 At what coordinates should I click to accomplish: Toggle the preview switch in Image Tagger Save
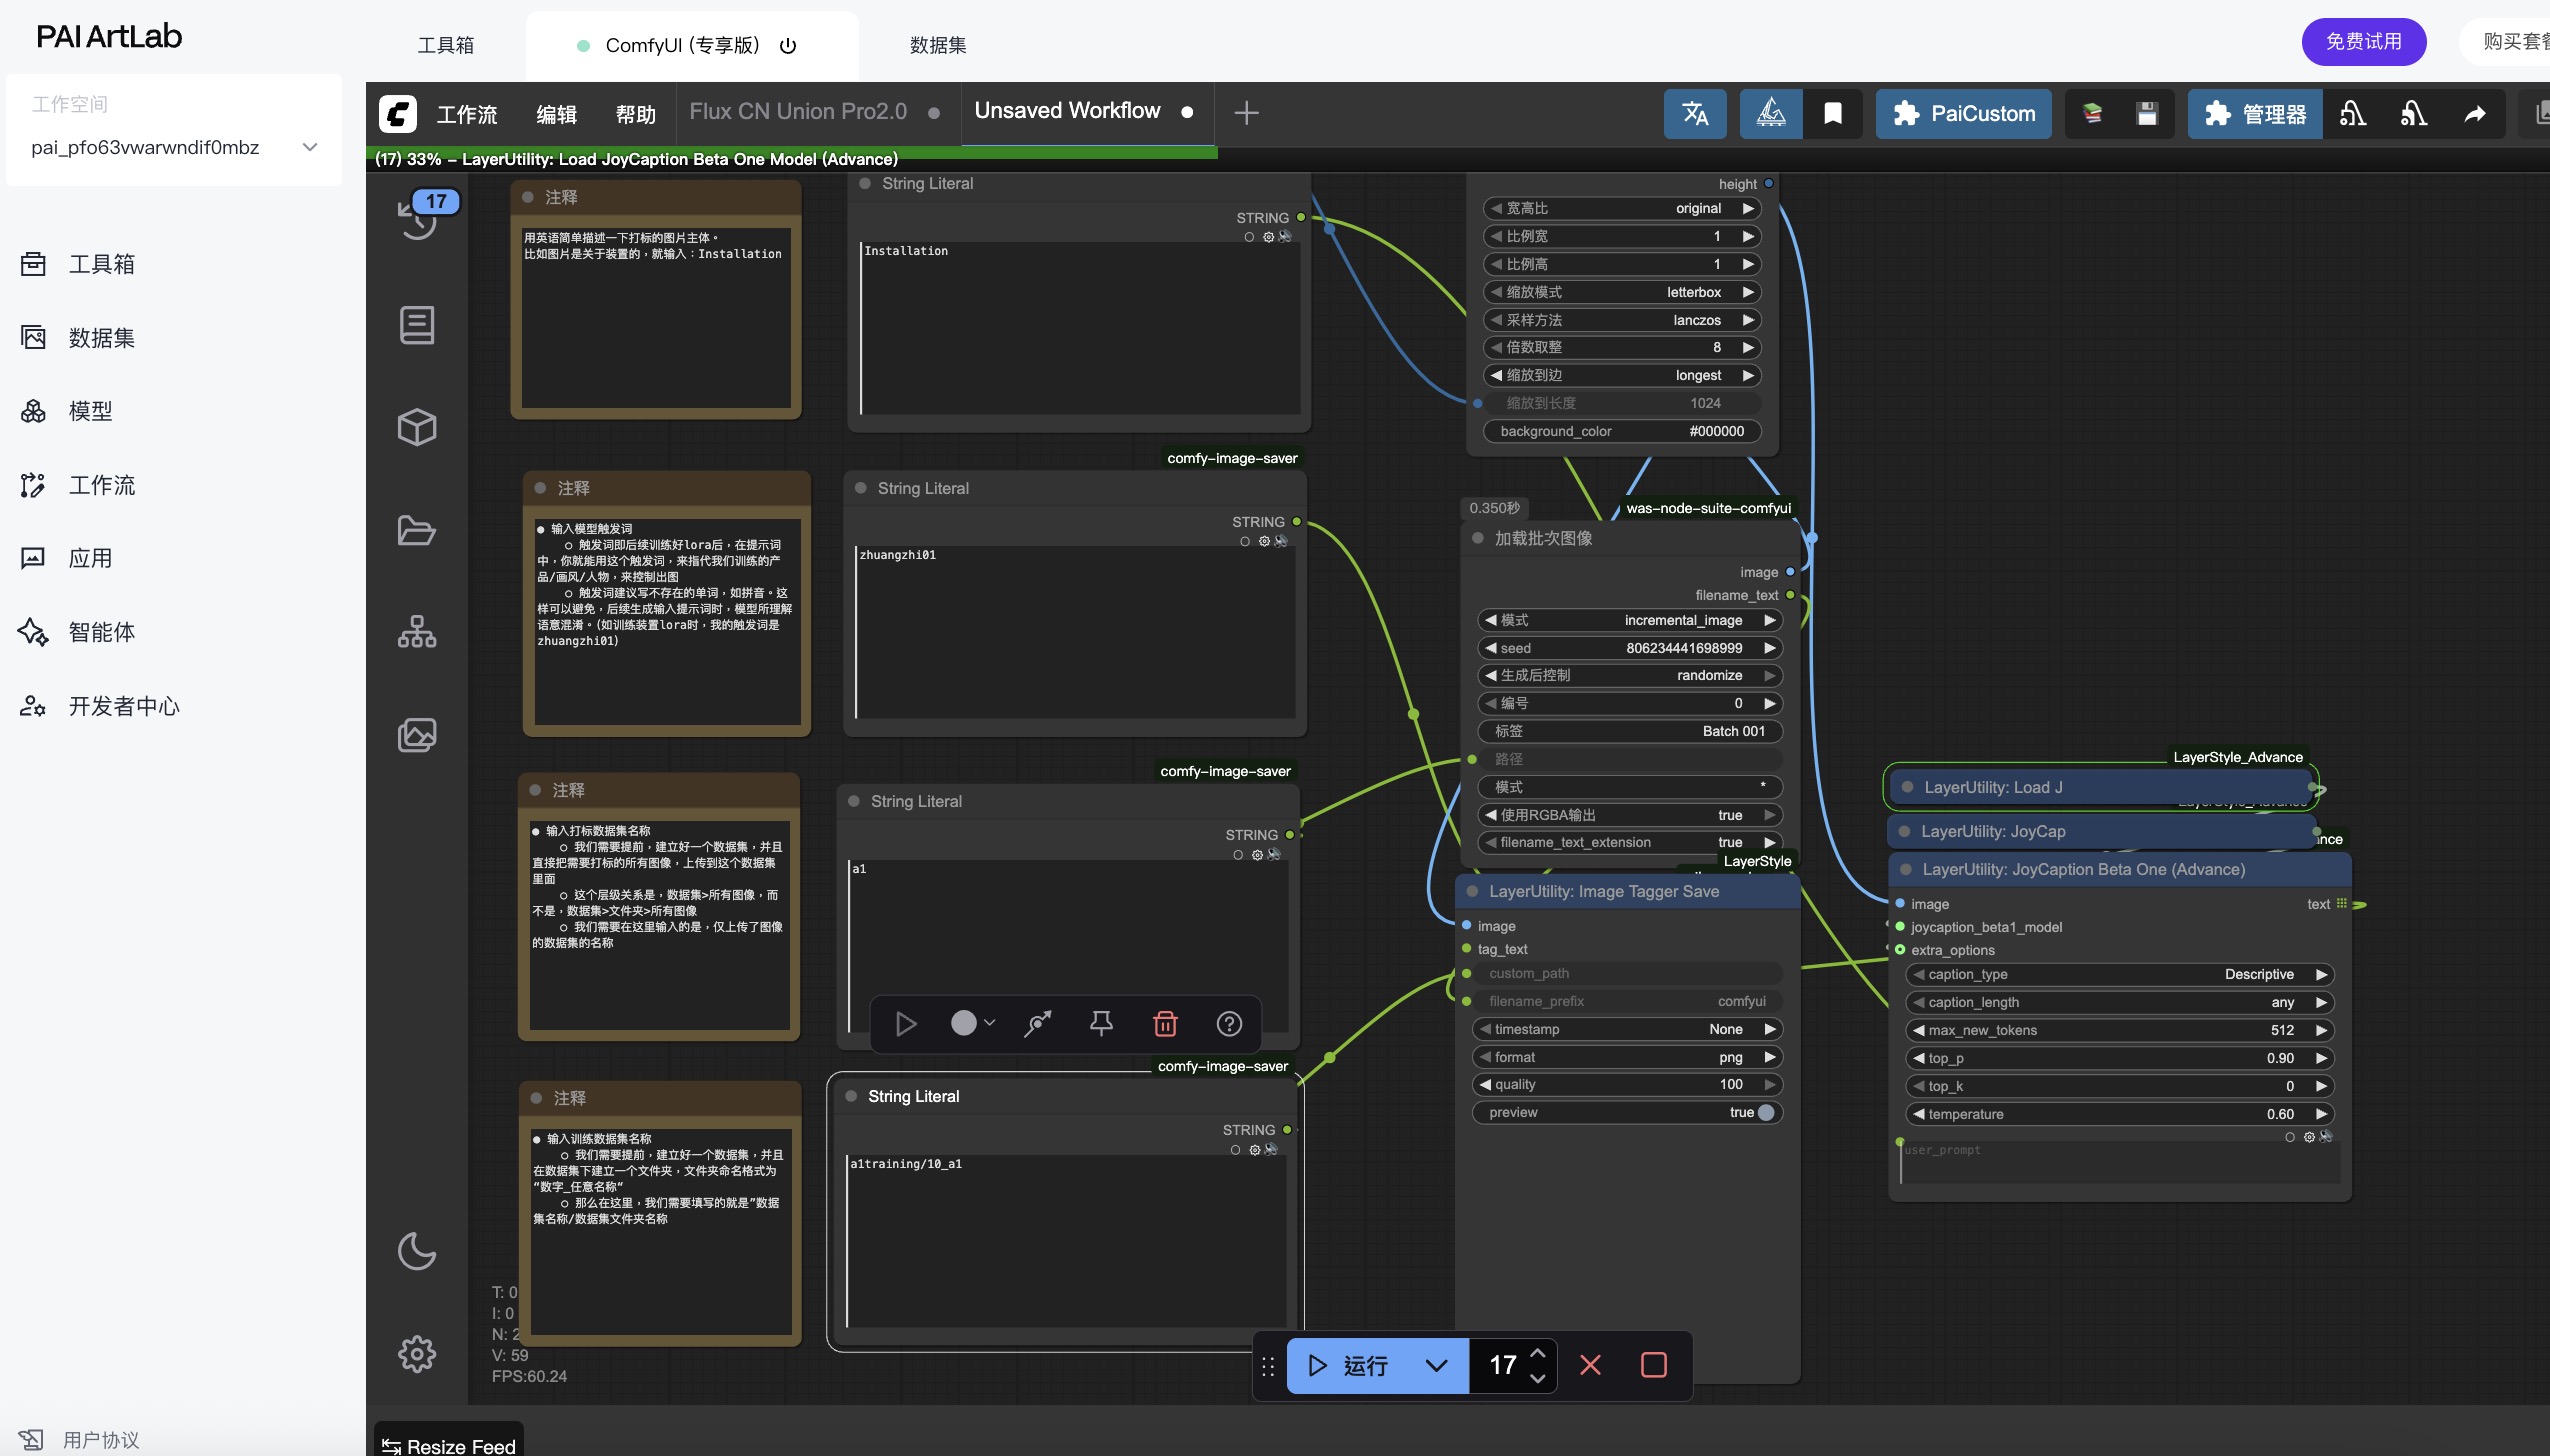pos(1765,1112)
